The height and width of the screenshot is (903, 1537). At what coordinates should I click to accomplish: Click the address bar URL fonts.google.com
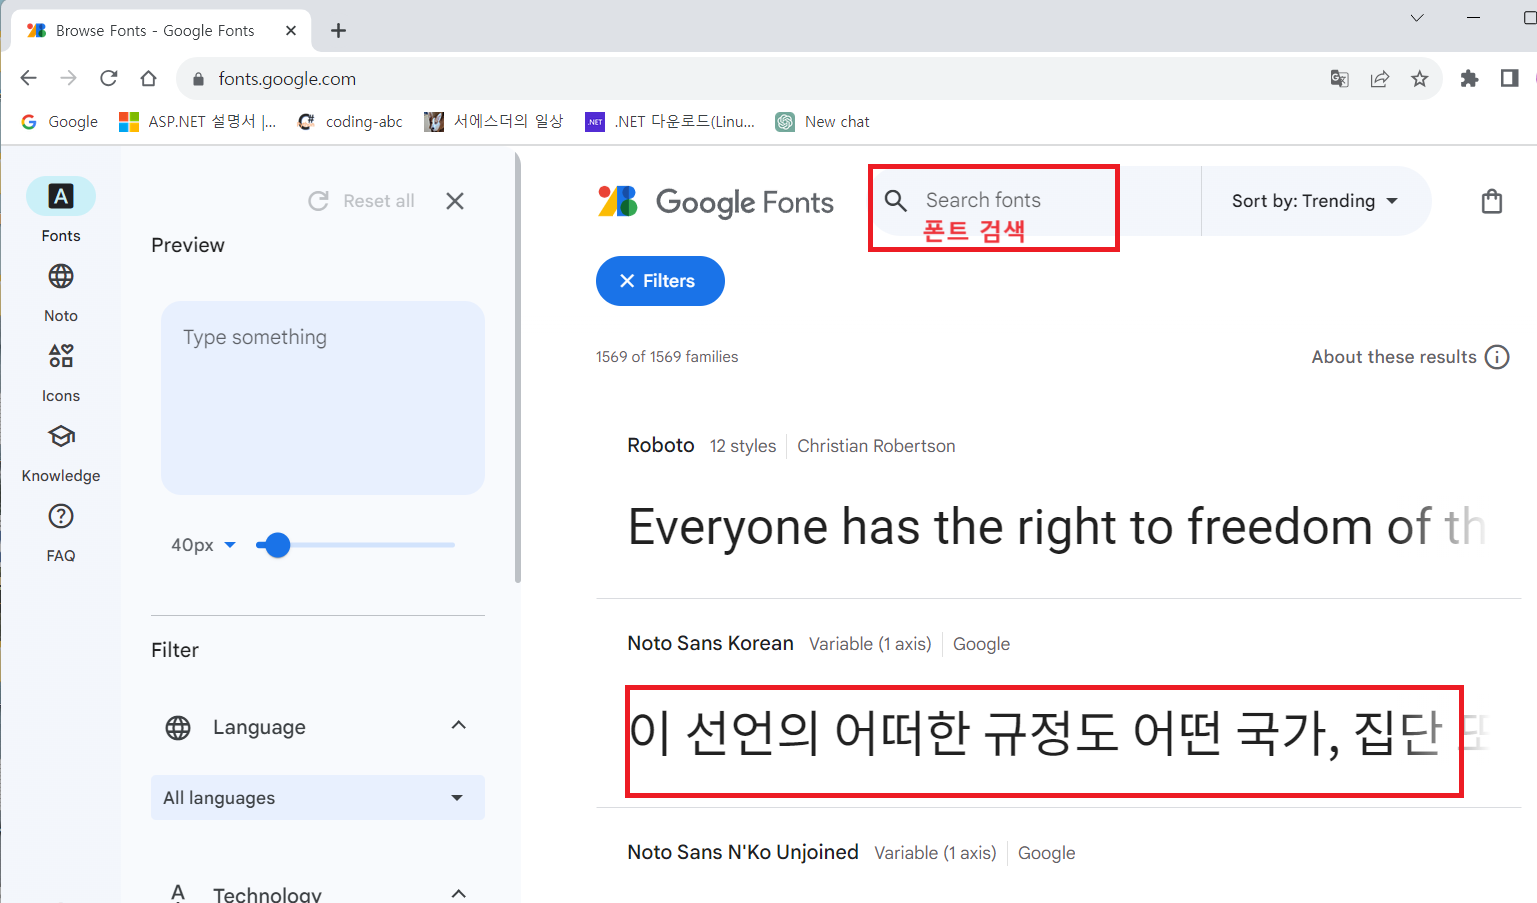(287, 79)
